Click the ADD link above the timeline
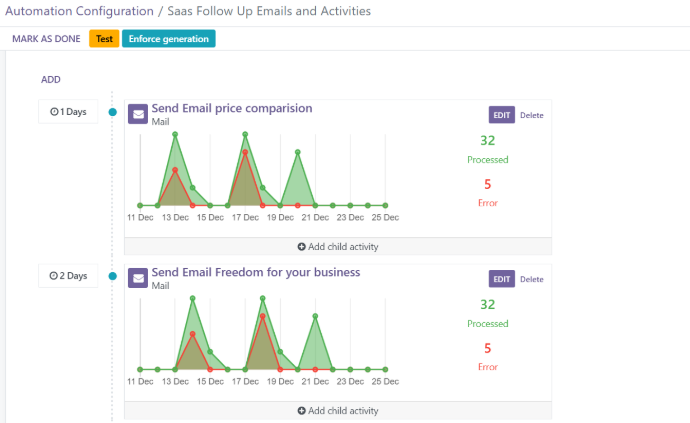Screen dimensions: 690x423 51,79
